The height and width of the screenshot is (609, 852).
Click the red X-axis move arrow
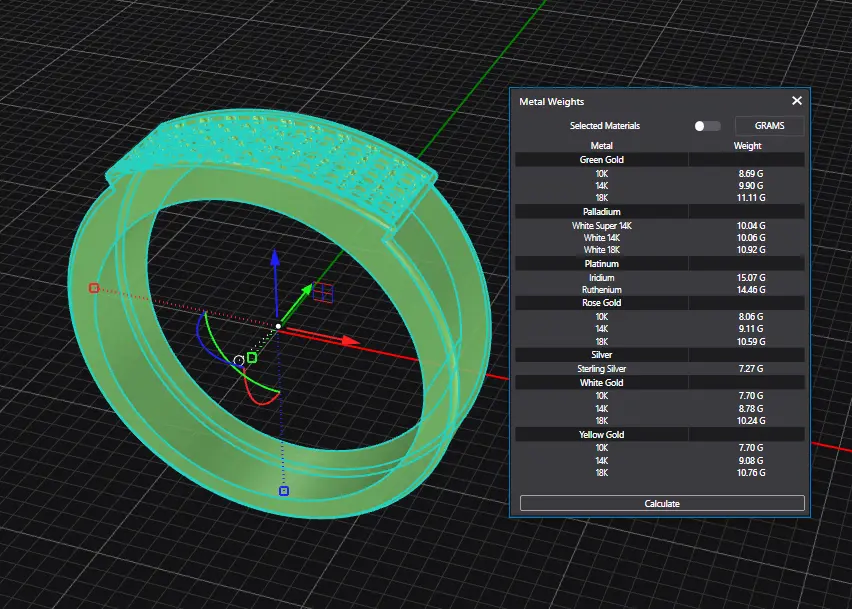[x=346, y=341]
